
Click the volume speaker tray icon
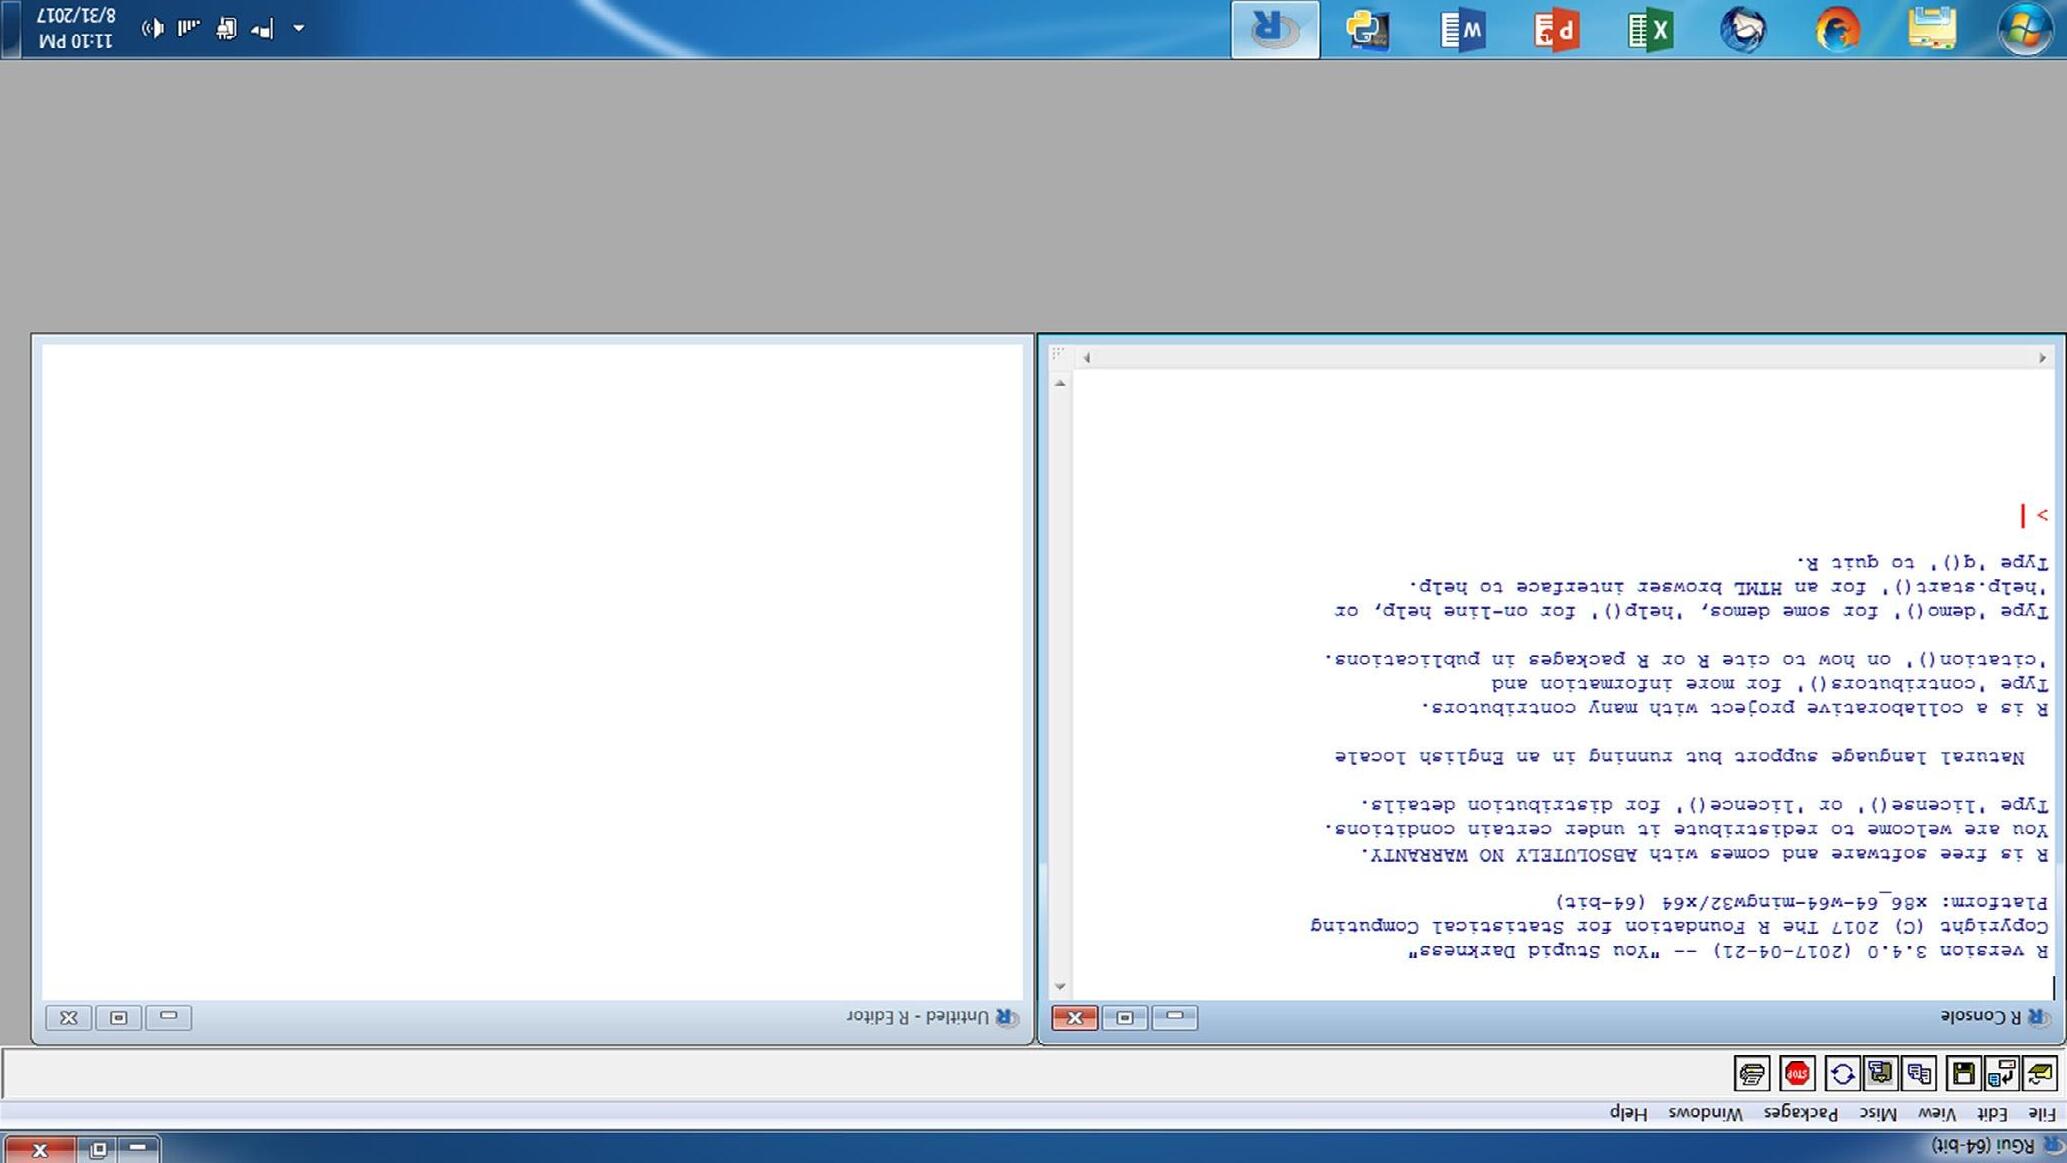click(x=152, y=28)
